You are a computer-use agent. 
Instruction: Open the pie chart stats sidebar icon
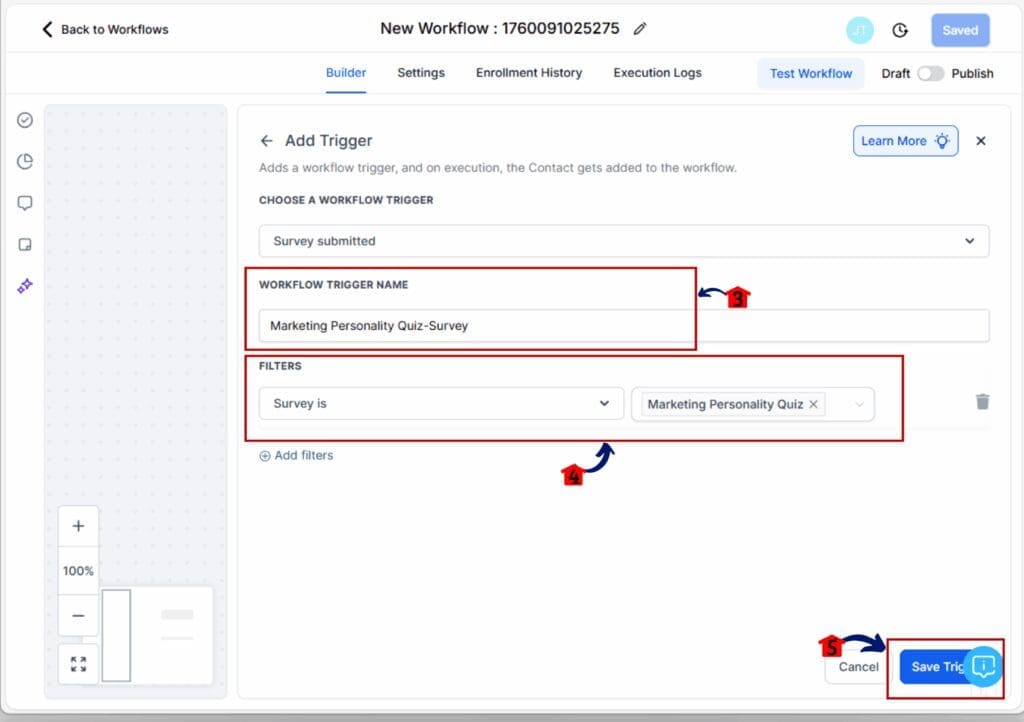[25, 162]
